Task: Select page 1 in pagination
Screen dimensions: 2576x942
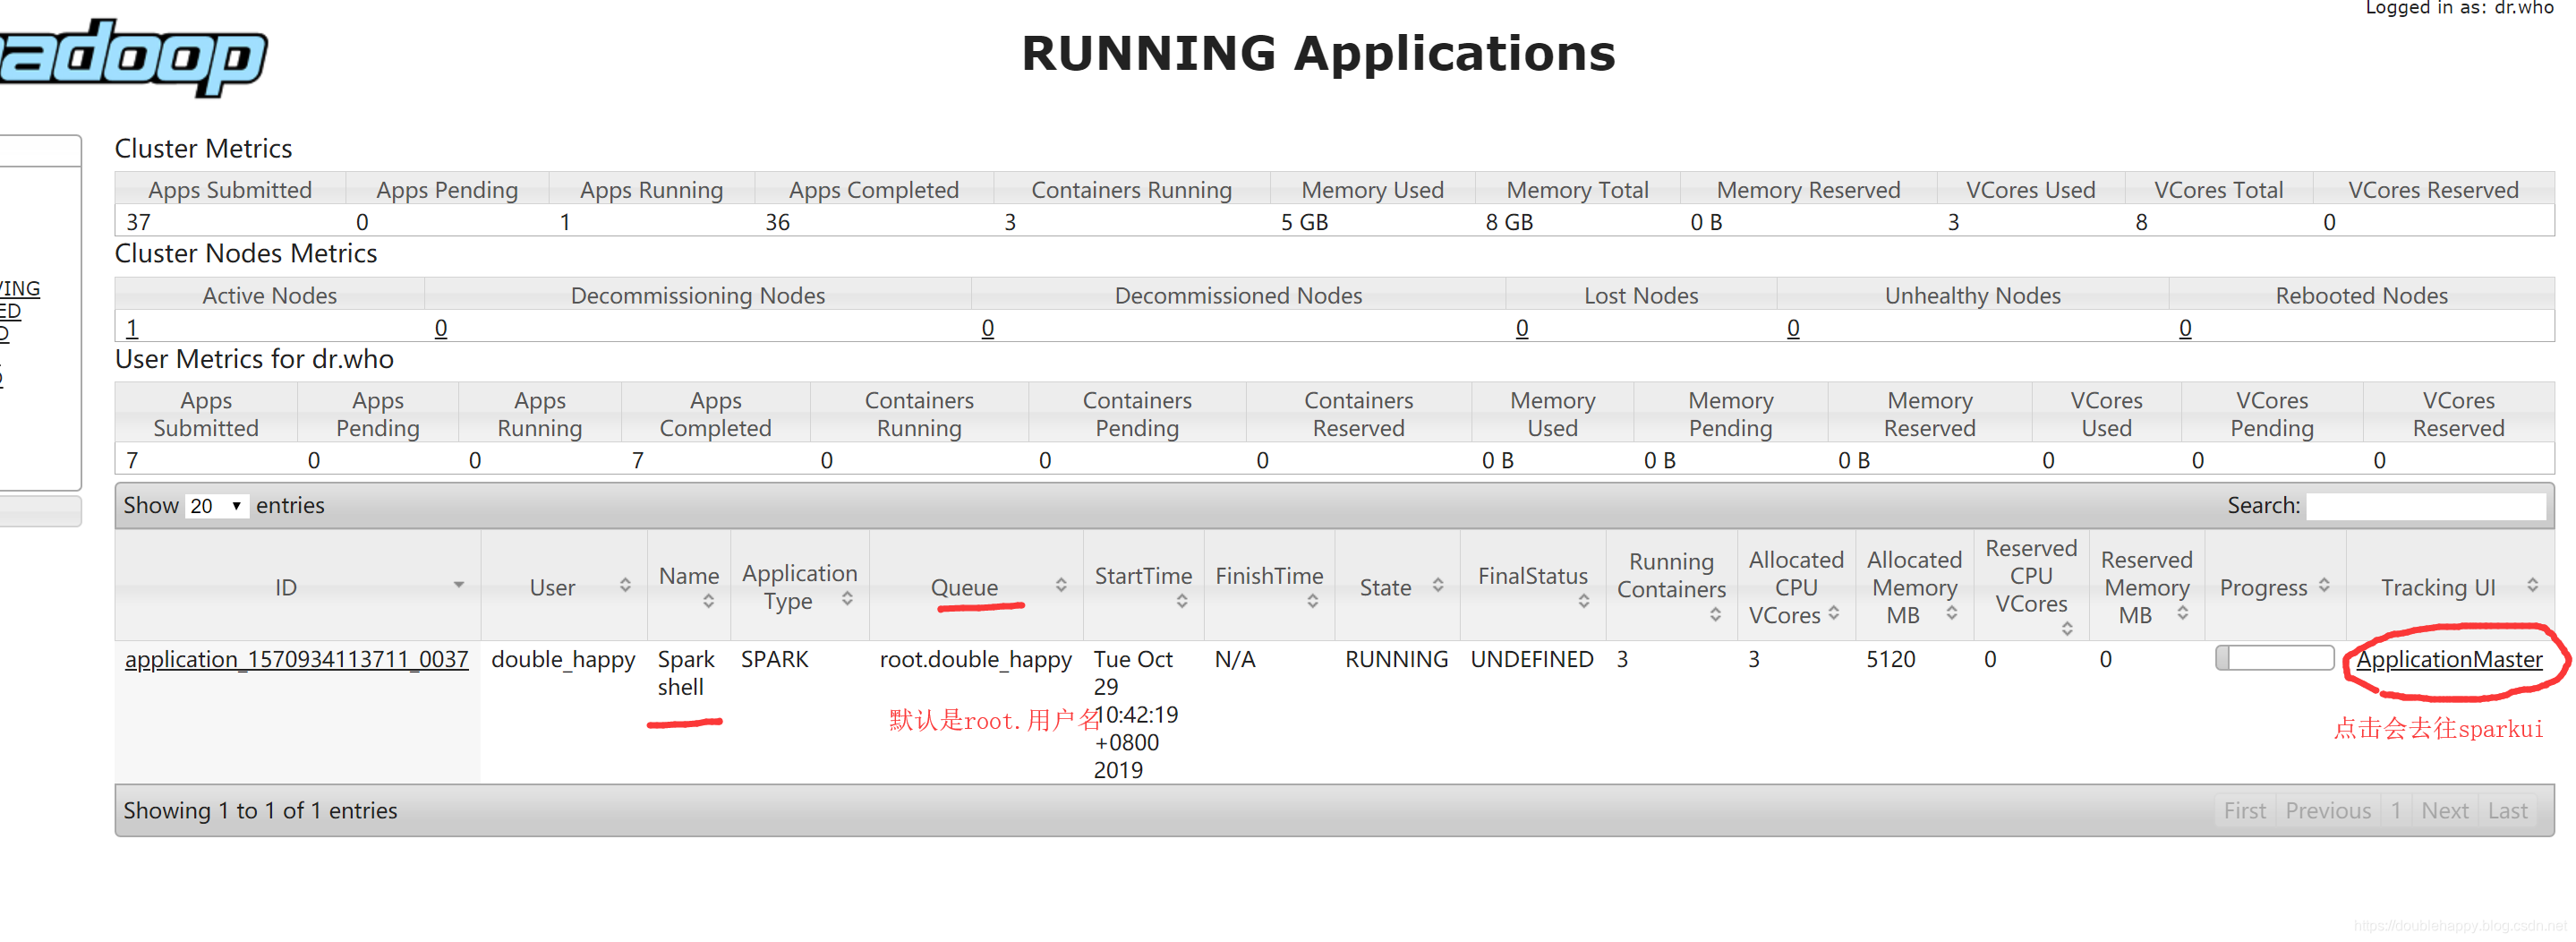Action: pos(2396,811)
